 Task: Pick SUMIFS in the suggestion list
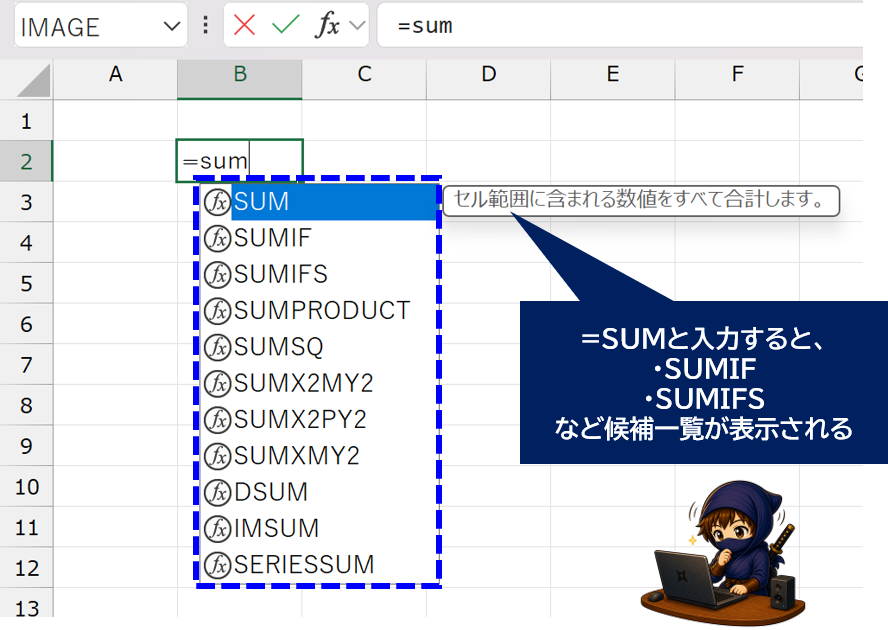[319, 274]
